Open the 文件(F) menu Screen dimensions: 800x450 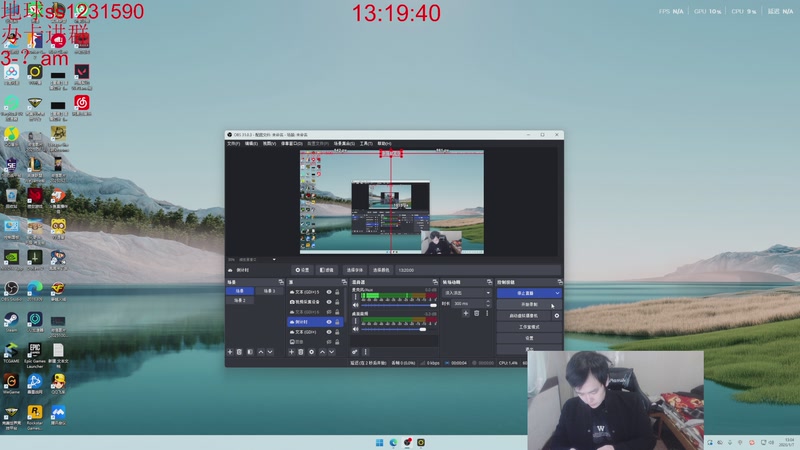[x=234, y=144]
